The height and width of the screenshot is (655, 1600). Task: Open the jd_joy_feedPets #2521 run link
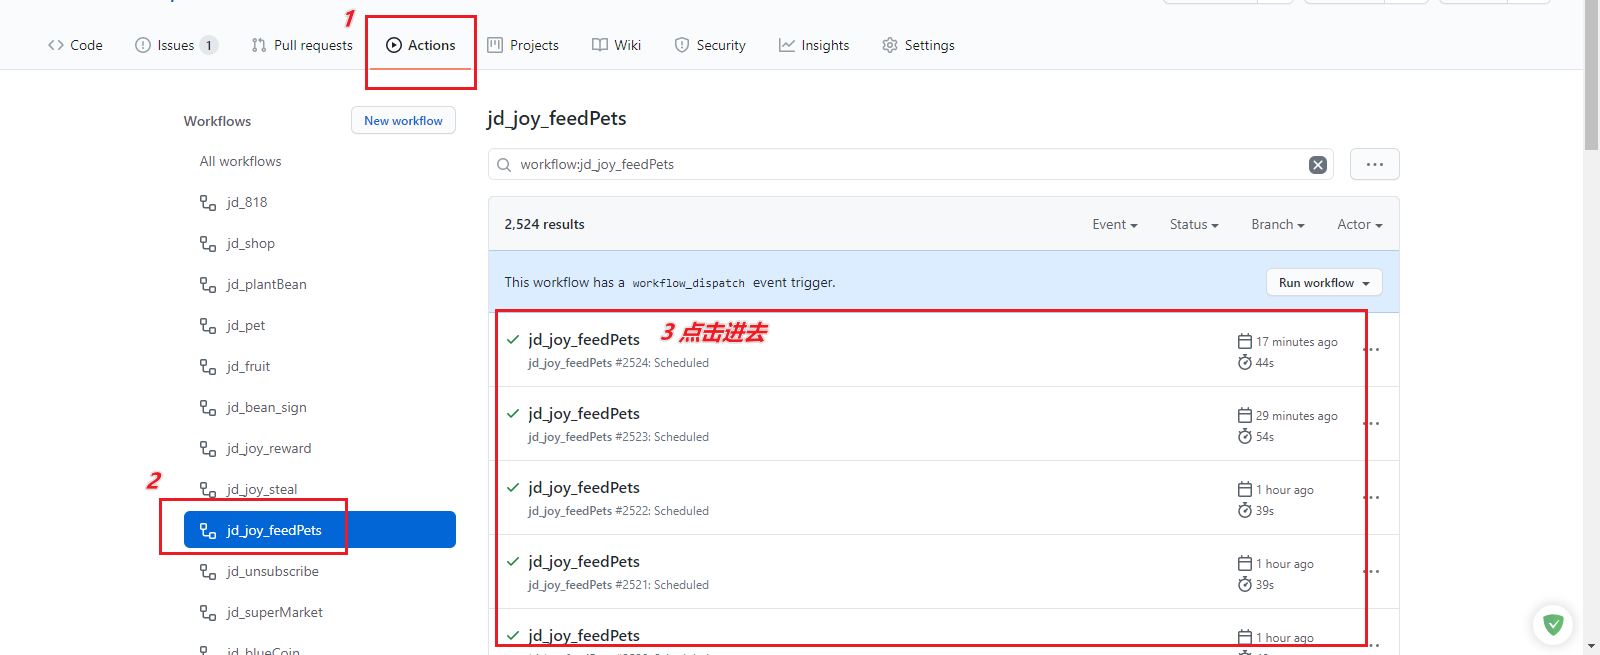point(584,562)
